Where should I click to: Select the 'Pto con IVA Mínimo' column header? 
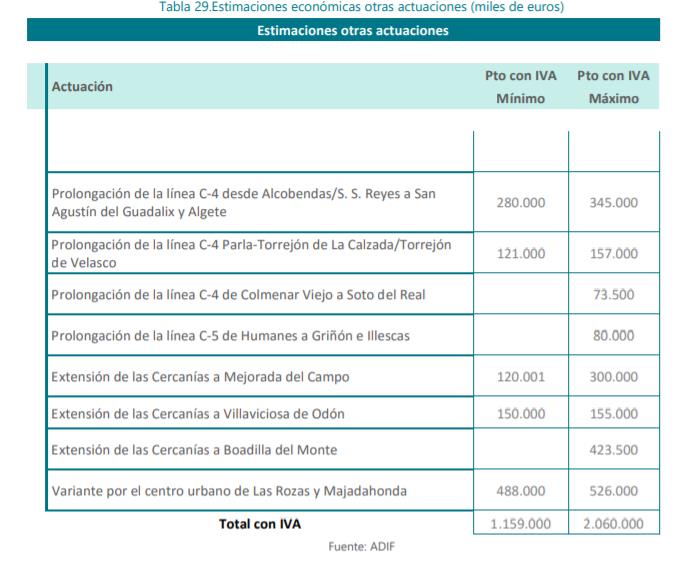(520, 87)
